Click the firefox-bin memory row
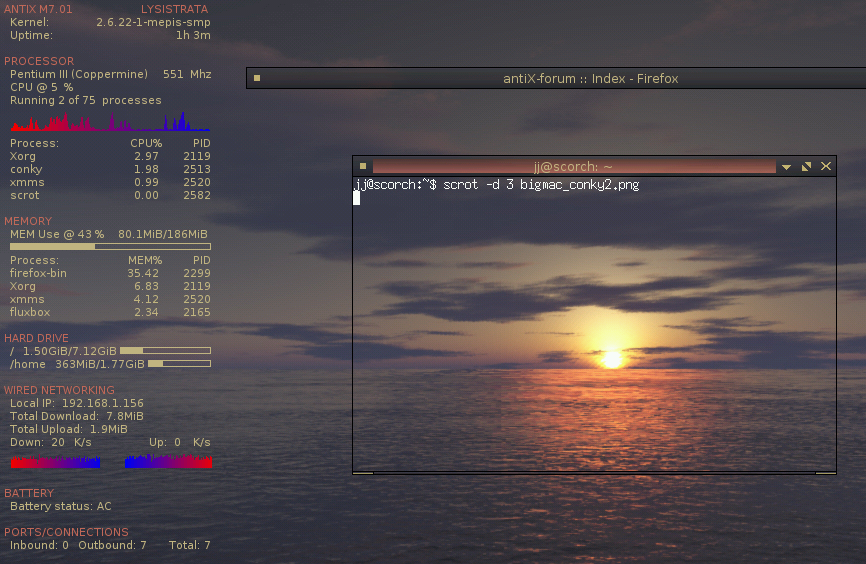 (110, 273)
